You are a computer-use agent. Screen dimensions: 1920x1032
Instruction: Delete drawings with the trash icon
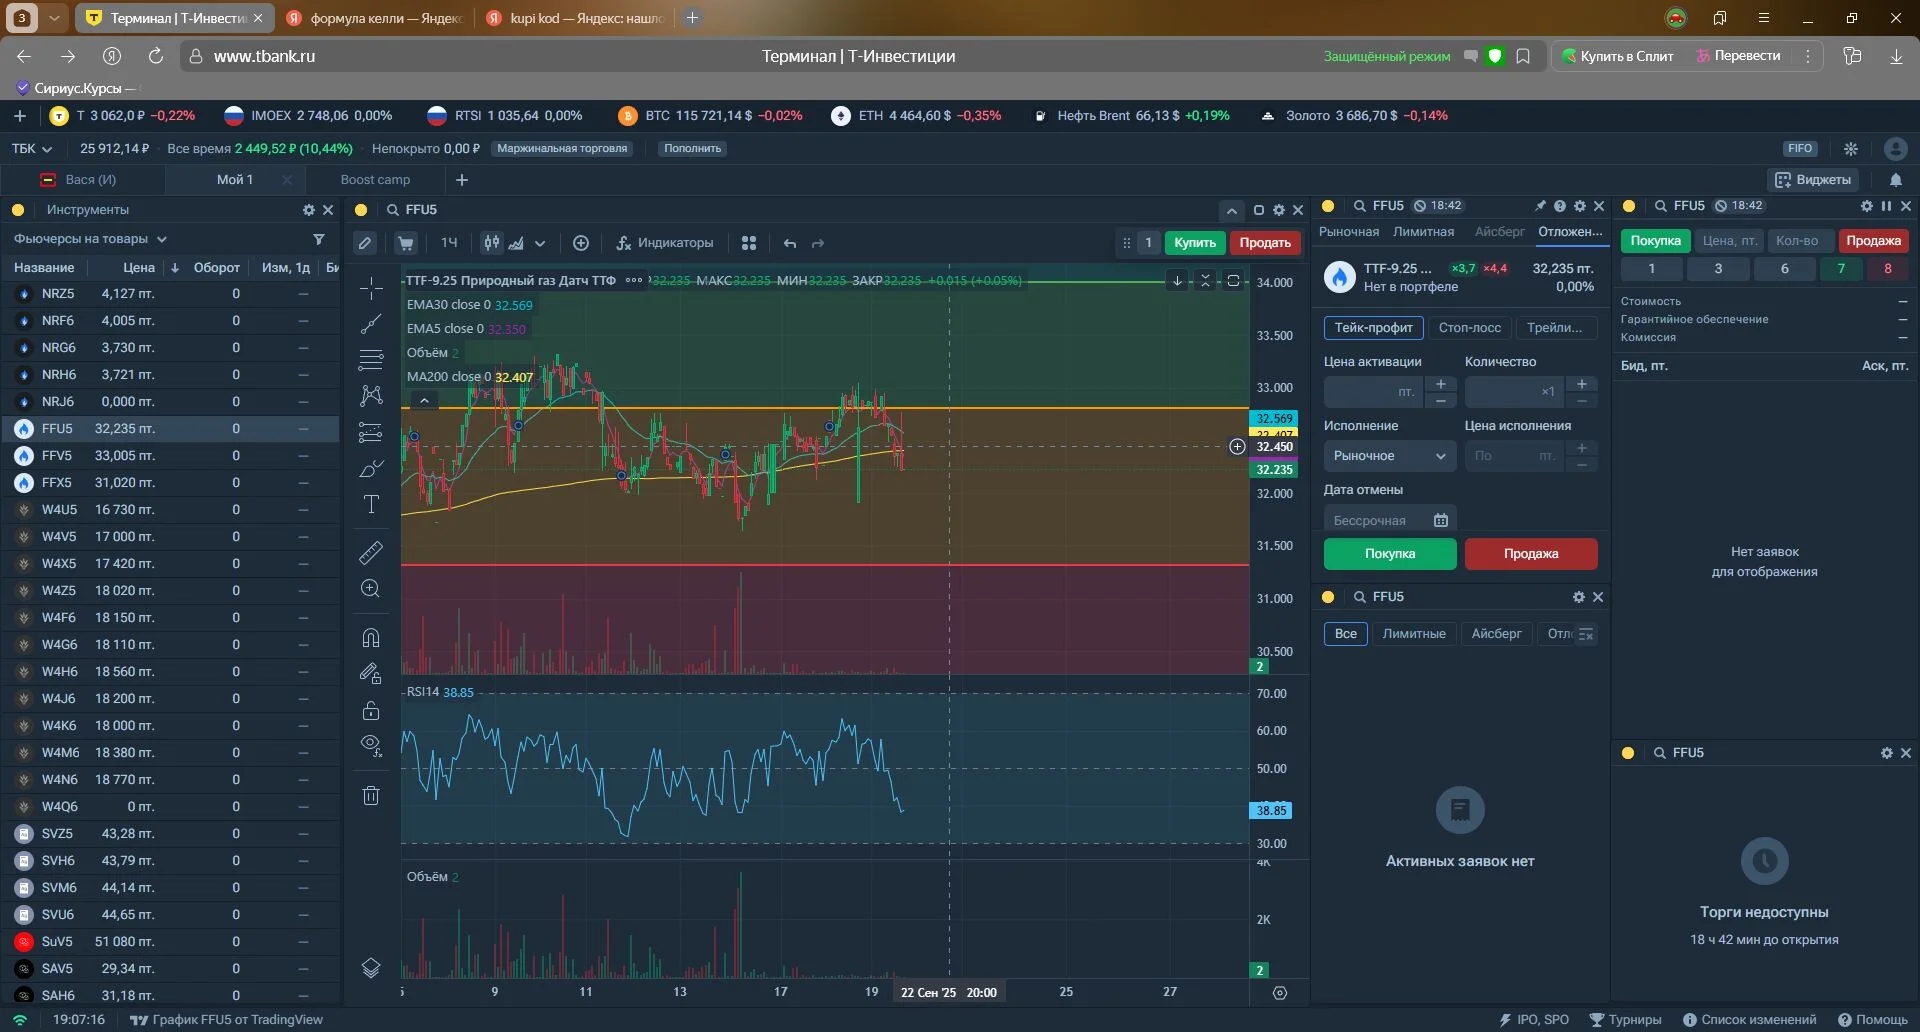(371, 795)
